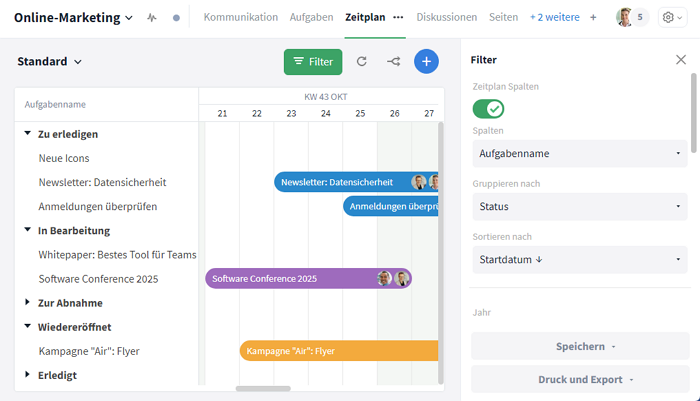Click the activity pulse icon
This screenshot has width=700, height=401.
[x=152, y=18]
